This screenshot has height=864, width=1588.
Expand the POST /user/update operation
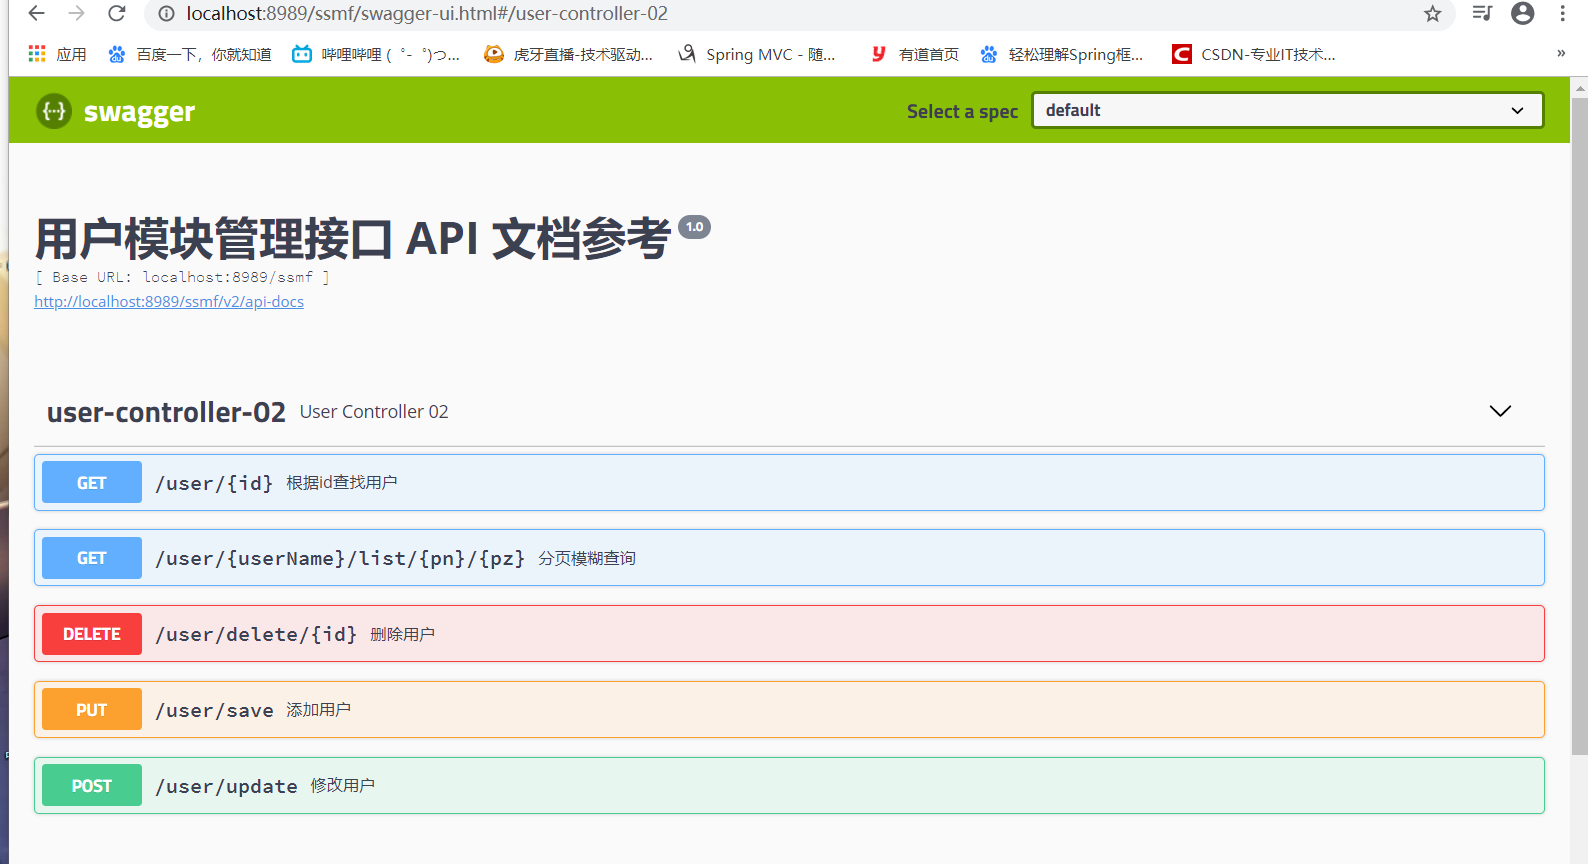click(x=789, y=786)
